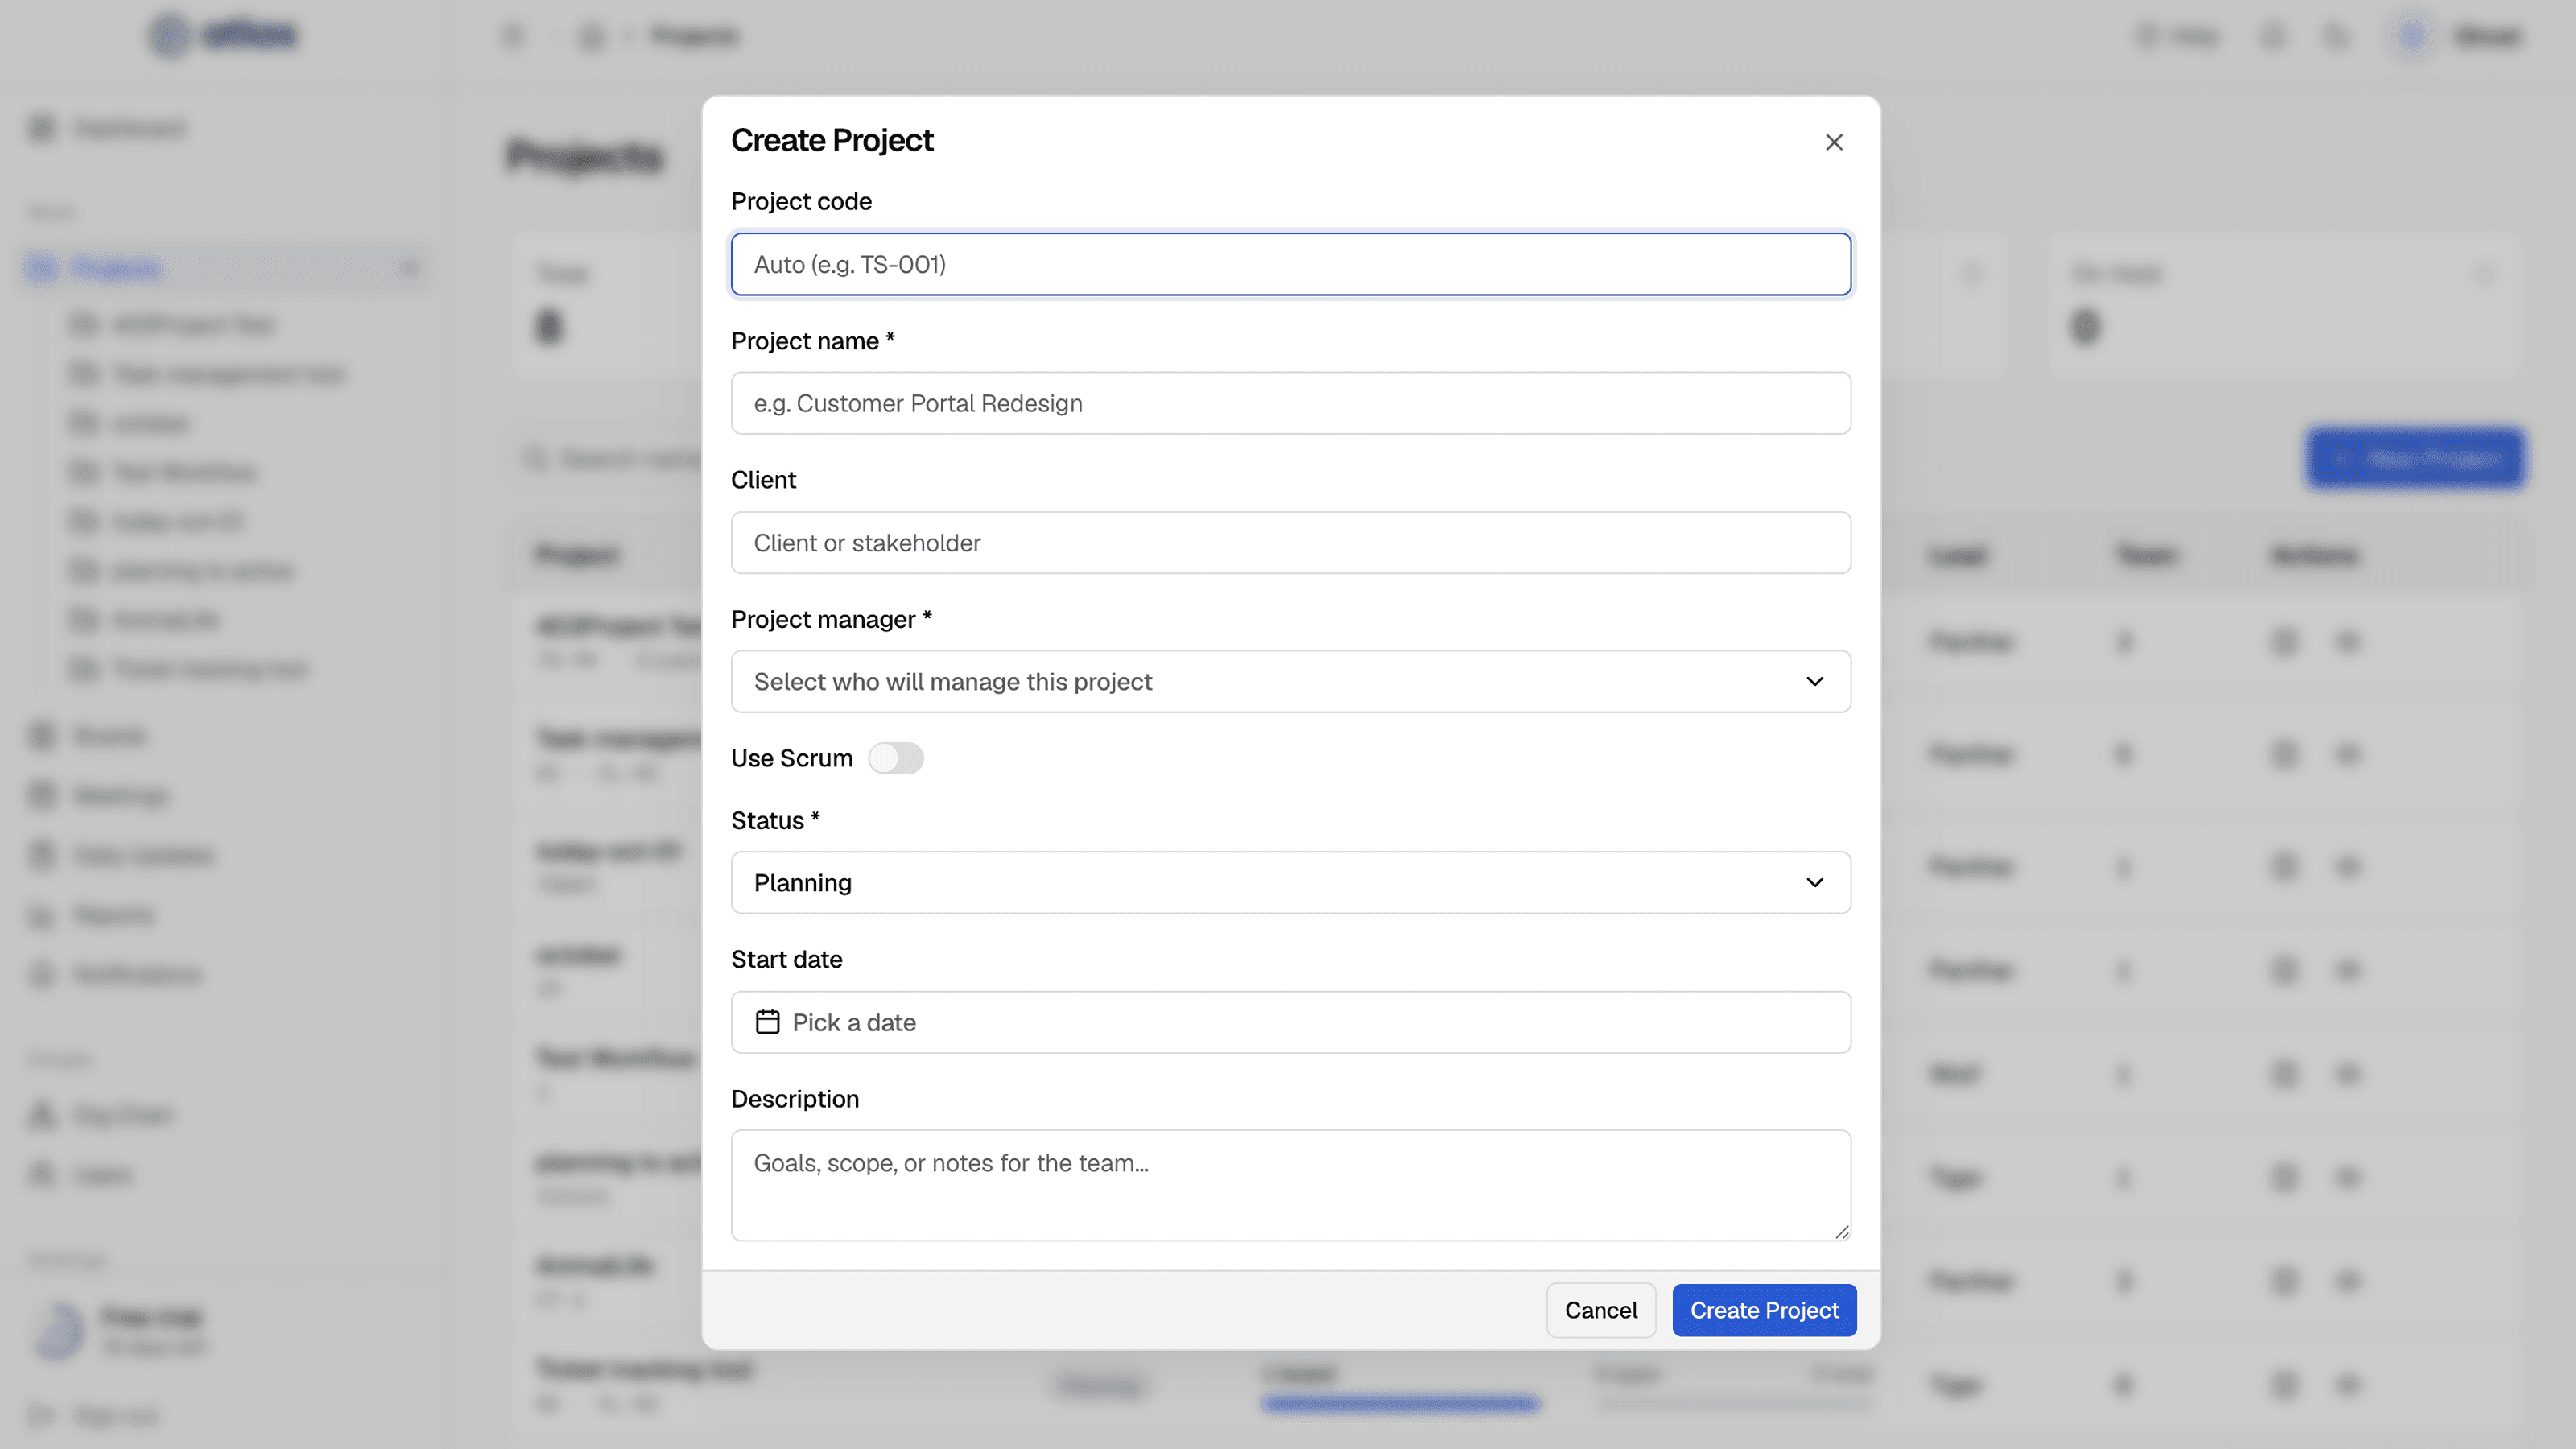
Task: Click the Project code input field
Action: (1290, 264)
